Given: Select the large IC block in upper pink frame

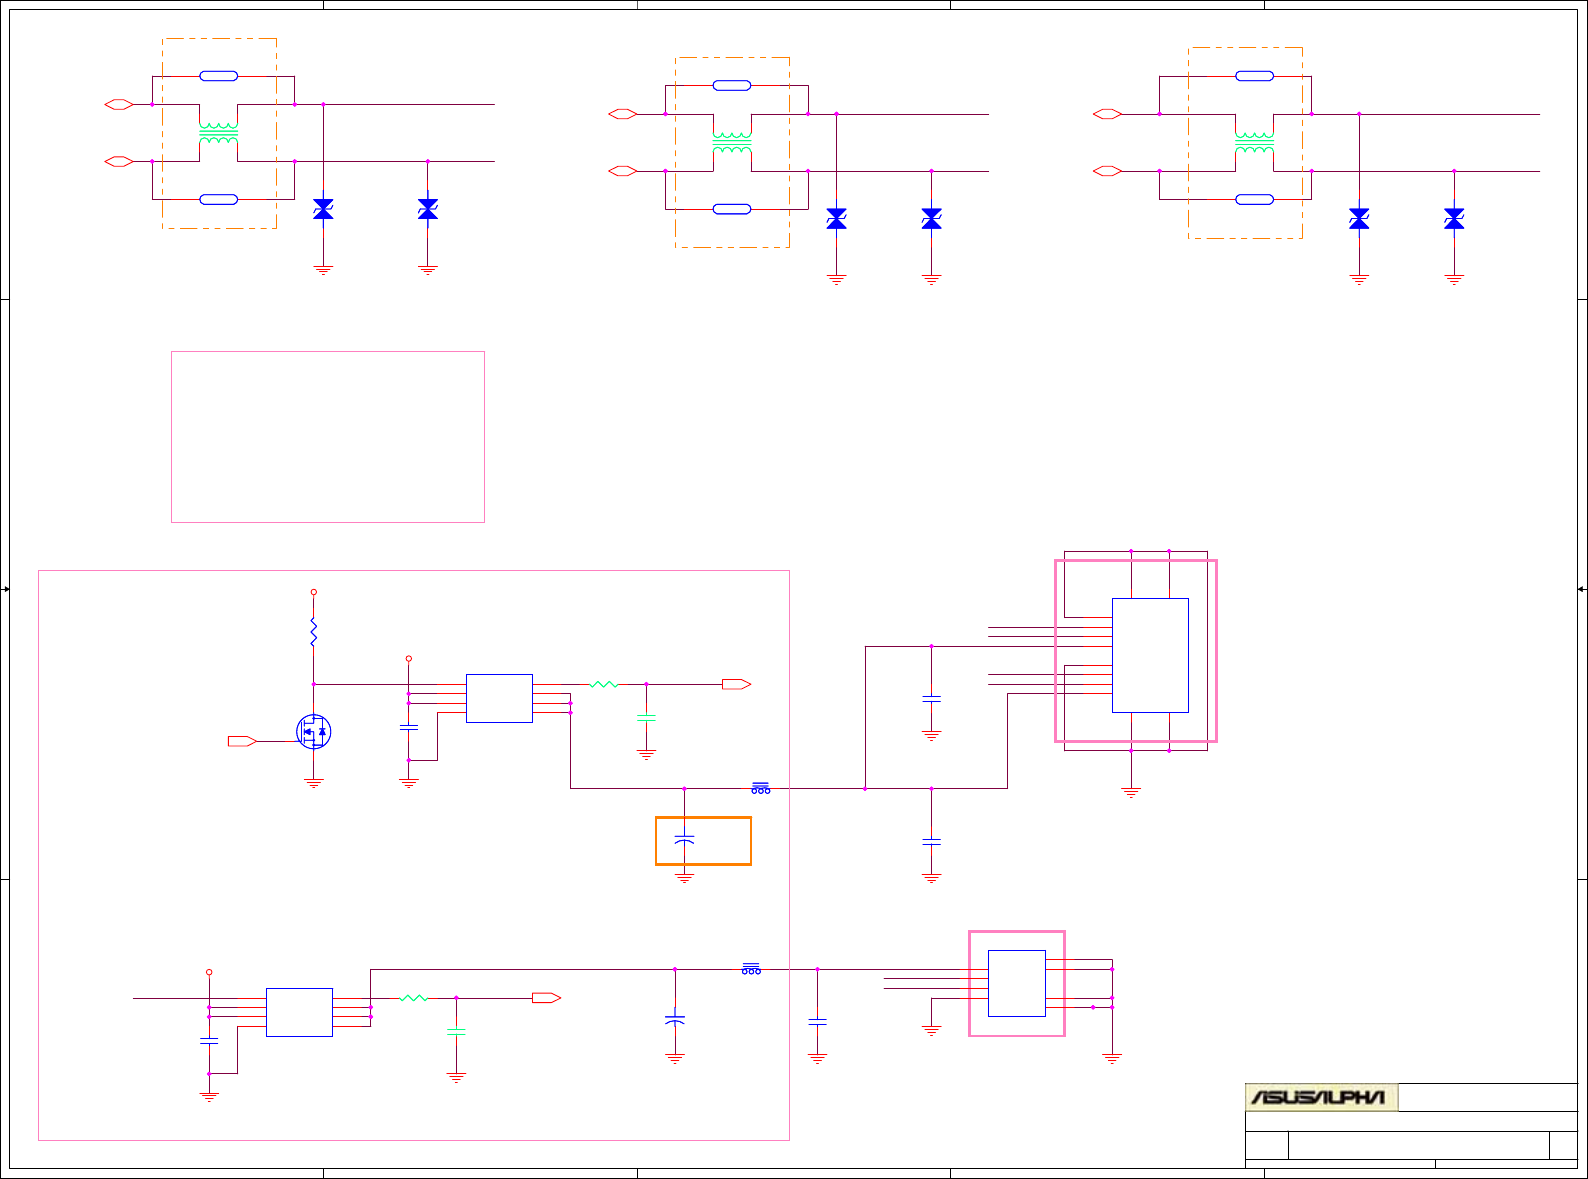Looking at the screenshot, I should [x=1150, y=655].
